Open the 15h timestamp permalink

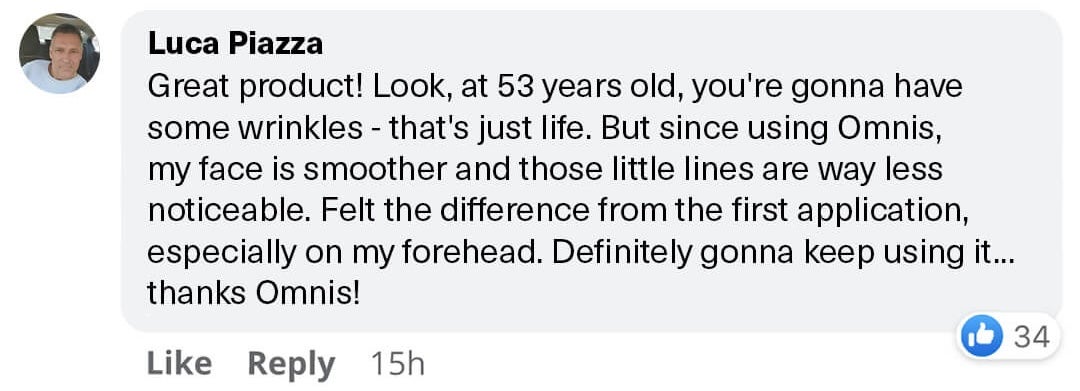[397, 364]
